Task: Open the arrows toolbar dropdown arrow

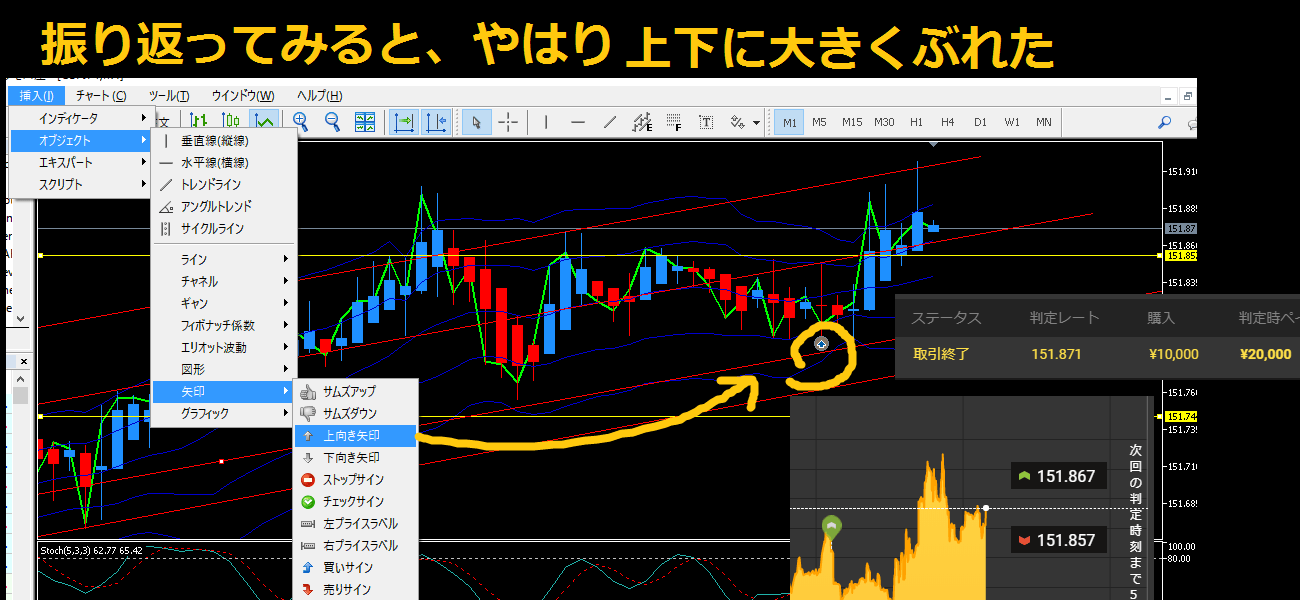Action: (756, 123)
